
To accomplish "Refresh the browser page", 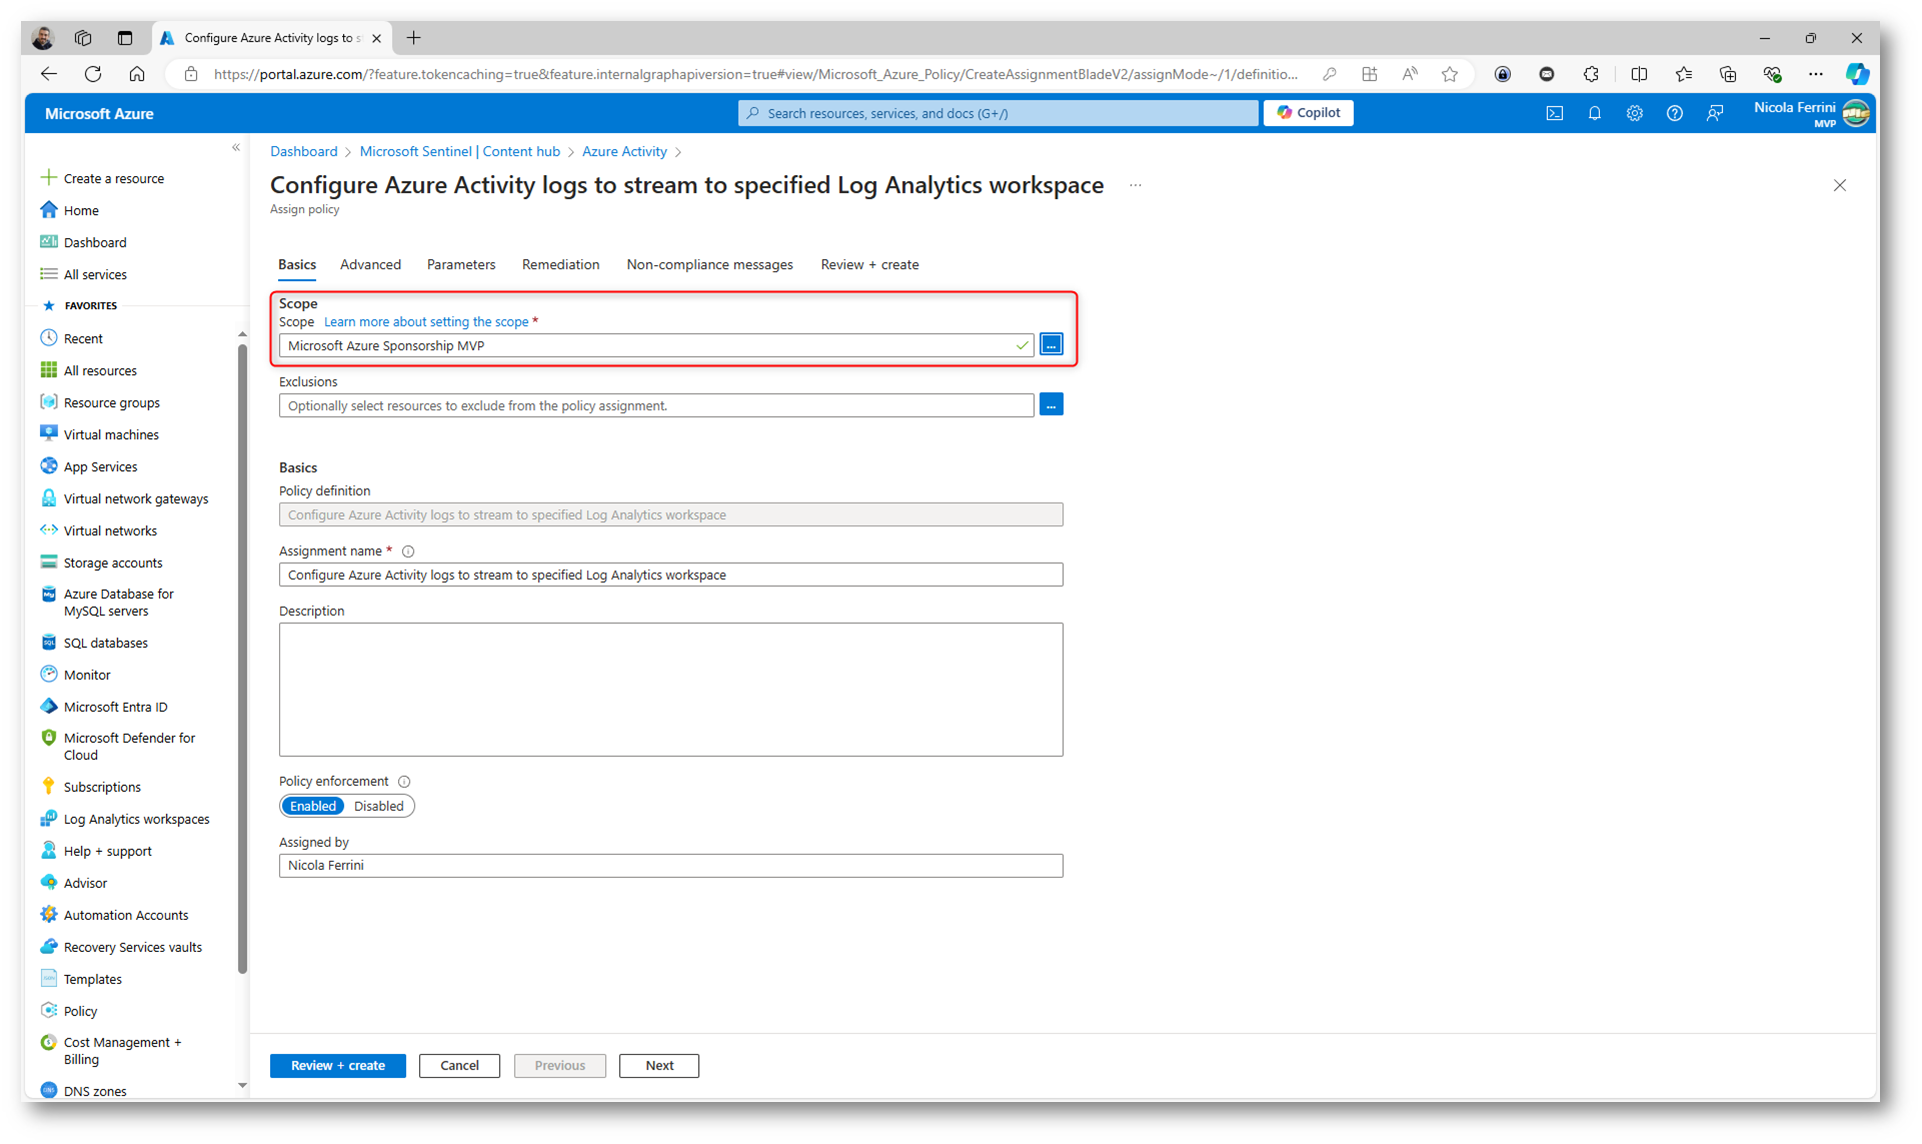I will tap(93, 74).
